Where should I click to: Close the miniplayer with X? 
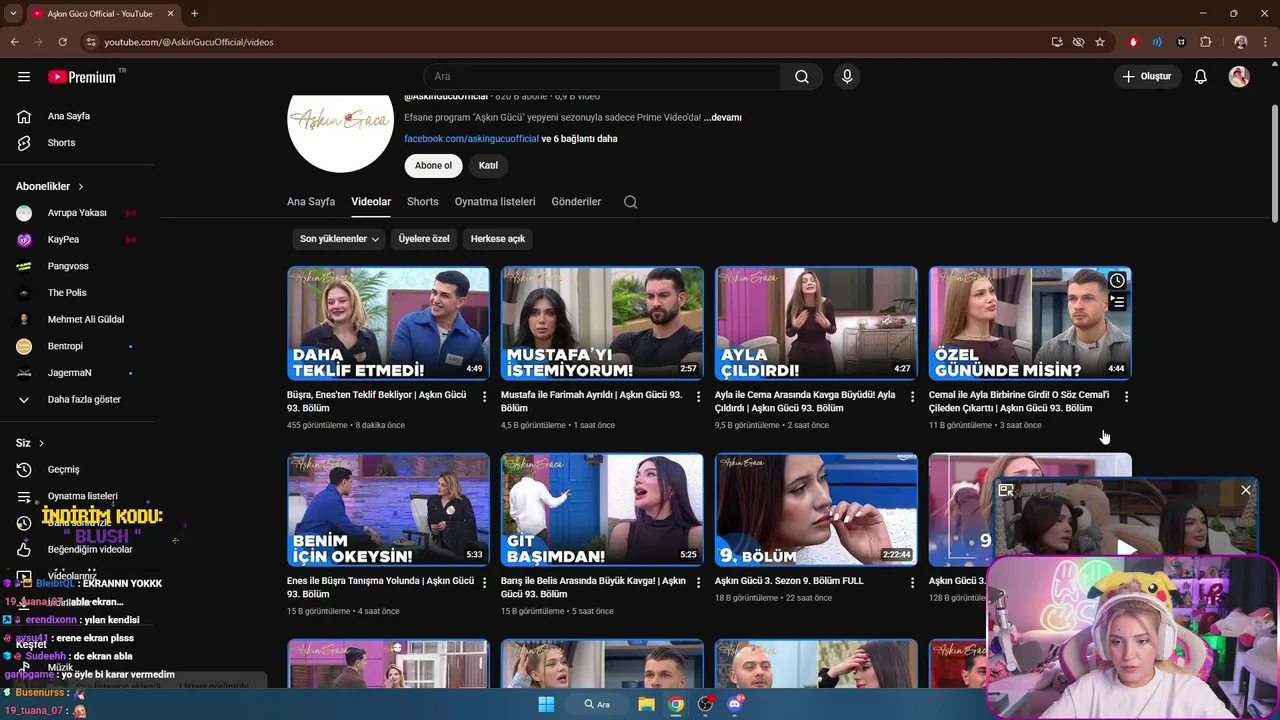click(x=1245, y=490)
